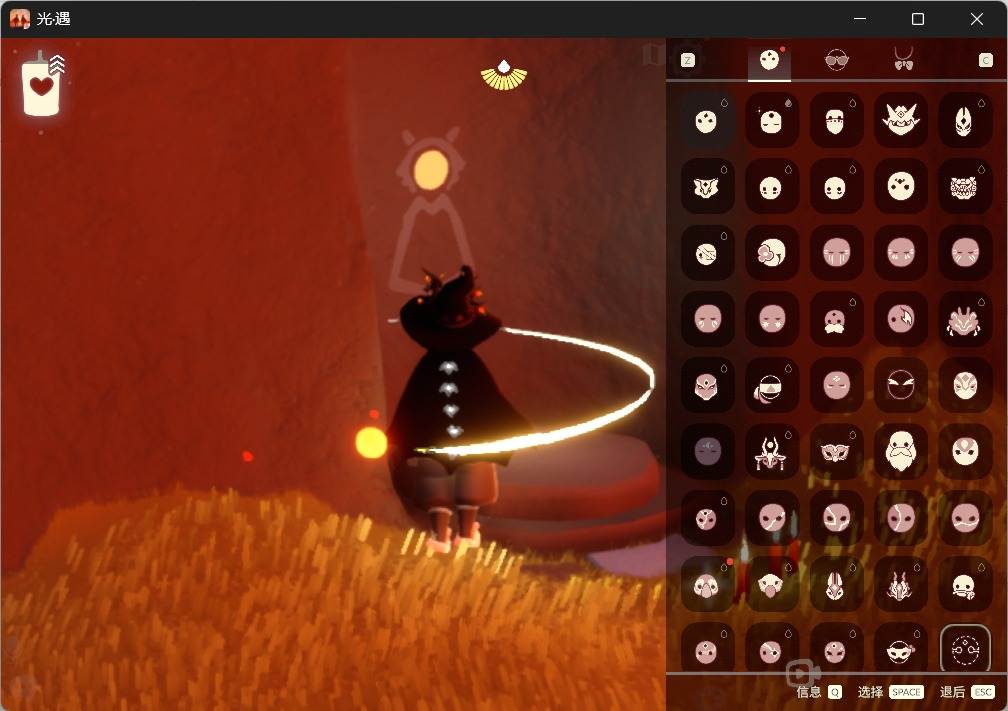Open the necklace and bow tie tab
Image resolution: width=1008 pixels, height=711 pixels.
coord(904,60)
